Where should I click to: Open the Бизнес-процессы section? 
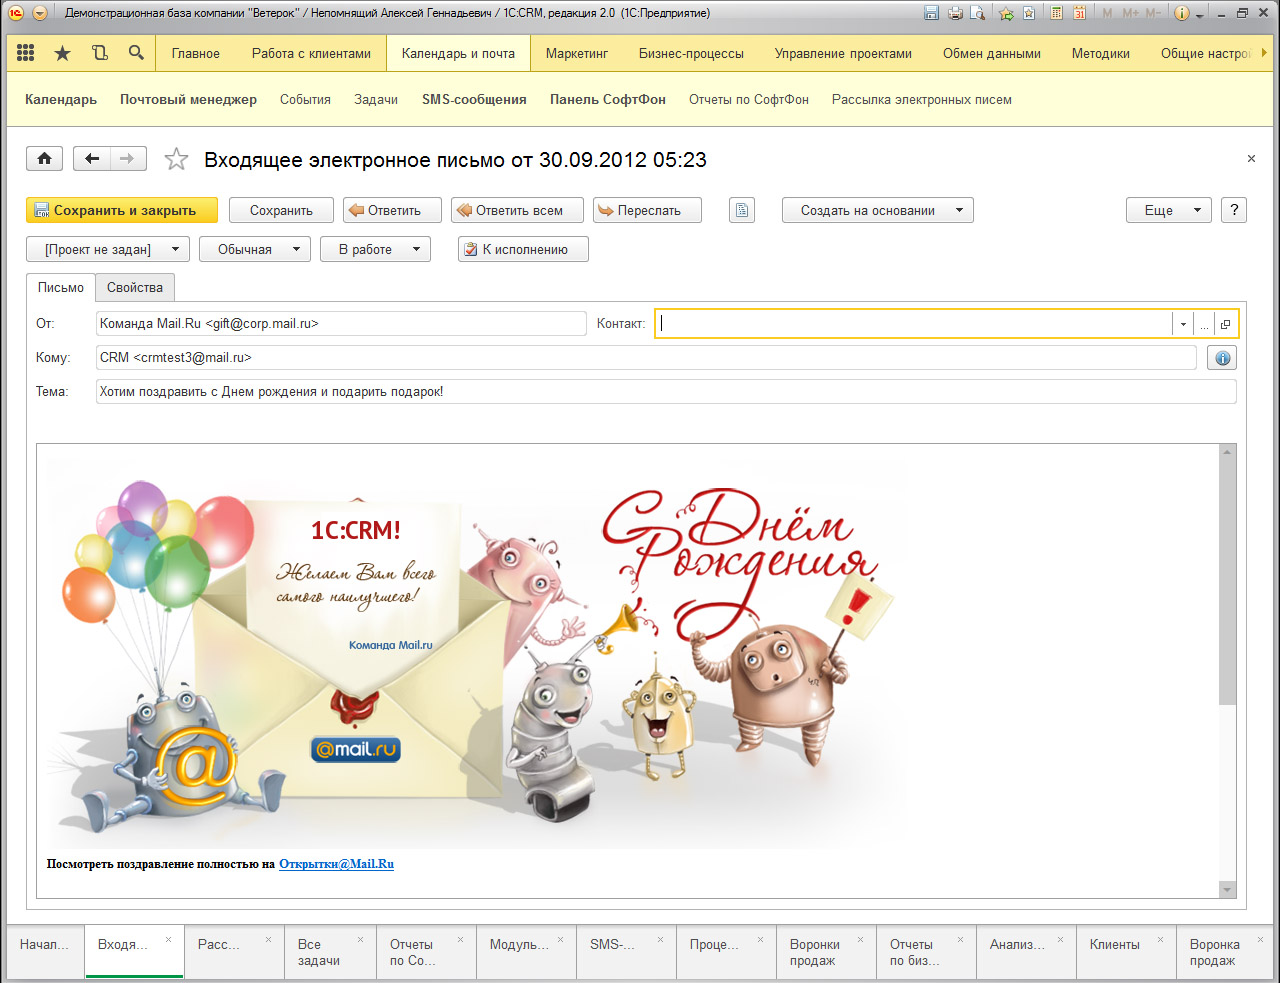click(x=691, y=53)
